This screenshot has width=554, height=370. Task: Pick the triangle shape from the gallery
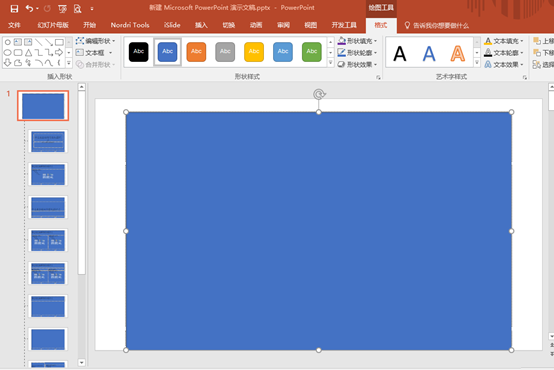click(28, 53)
